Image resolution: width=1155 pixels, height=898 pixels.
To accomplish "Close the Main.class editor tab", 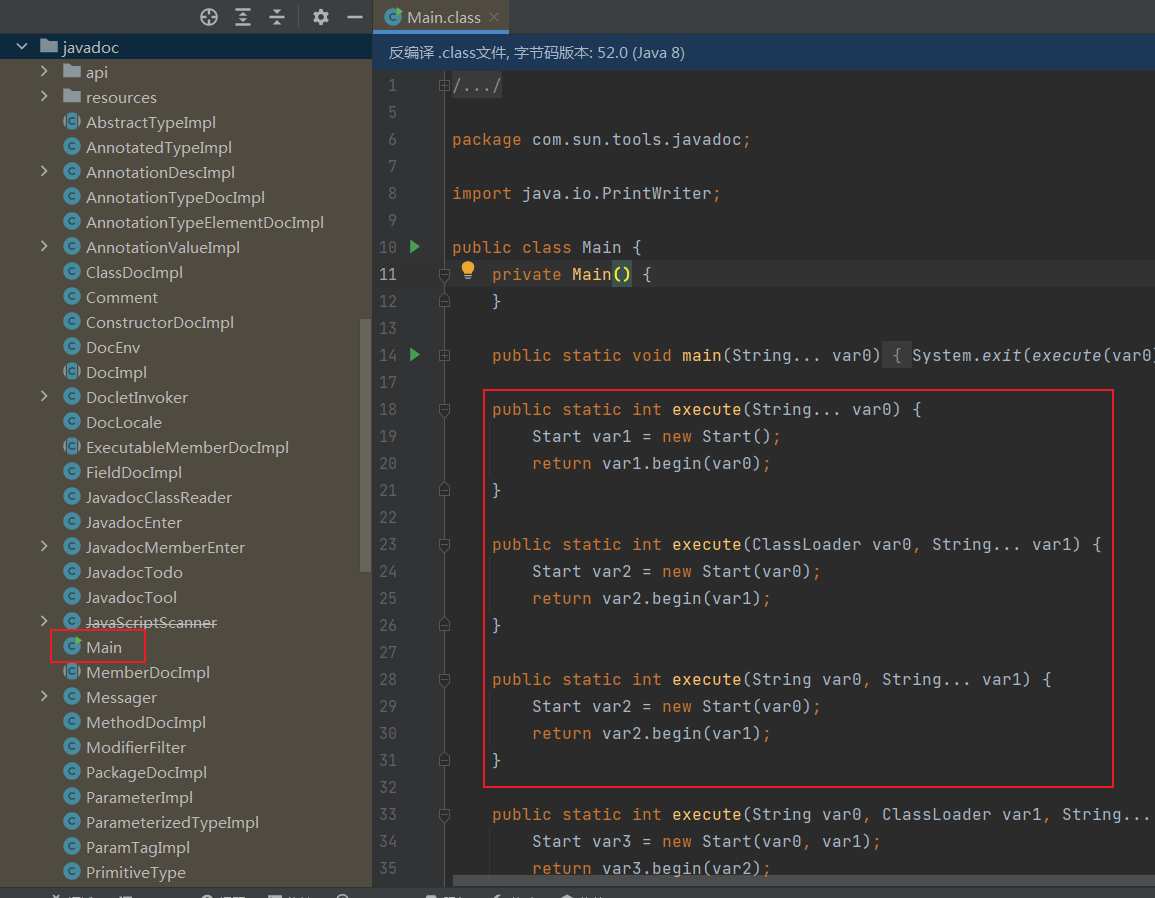I will point(494,17).
